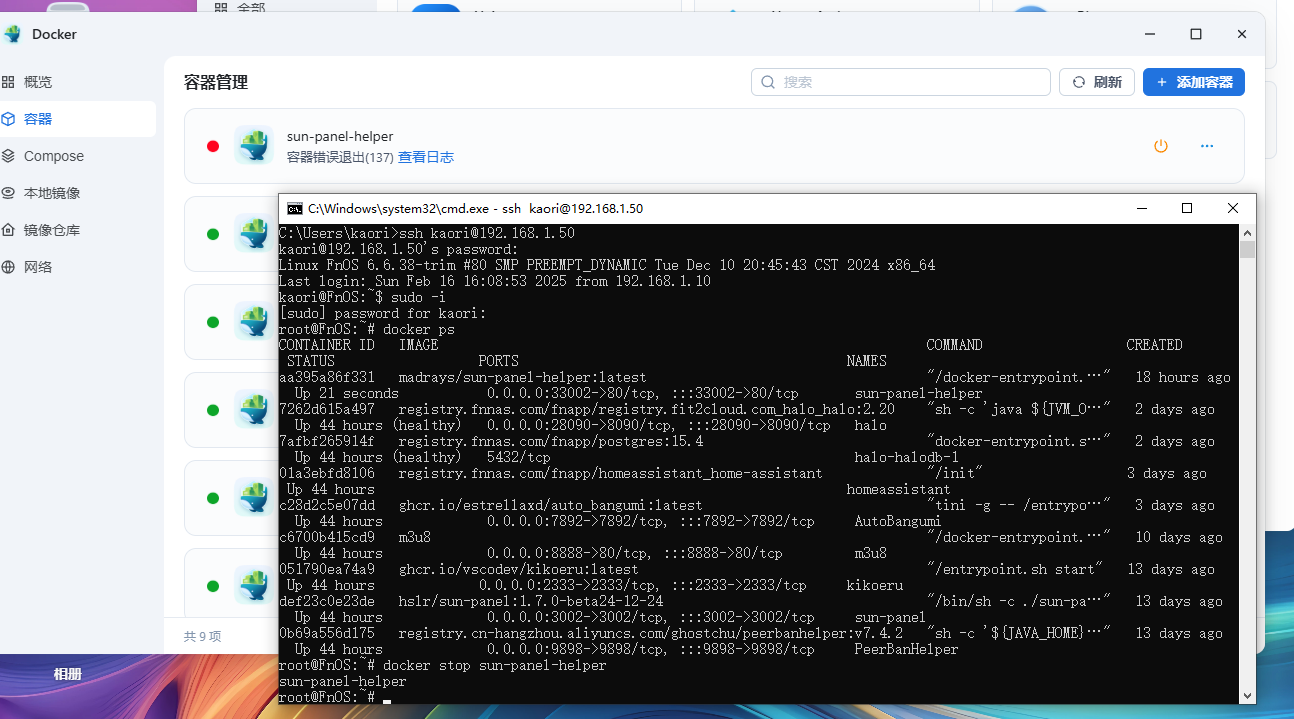Click the m3u8 image name in terminal
The height and width of the screenshot is (719, 1294).
click(x=415, y=537)
